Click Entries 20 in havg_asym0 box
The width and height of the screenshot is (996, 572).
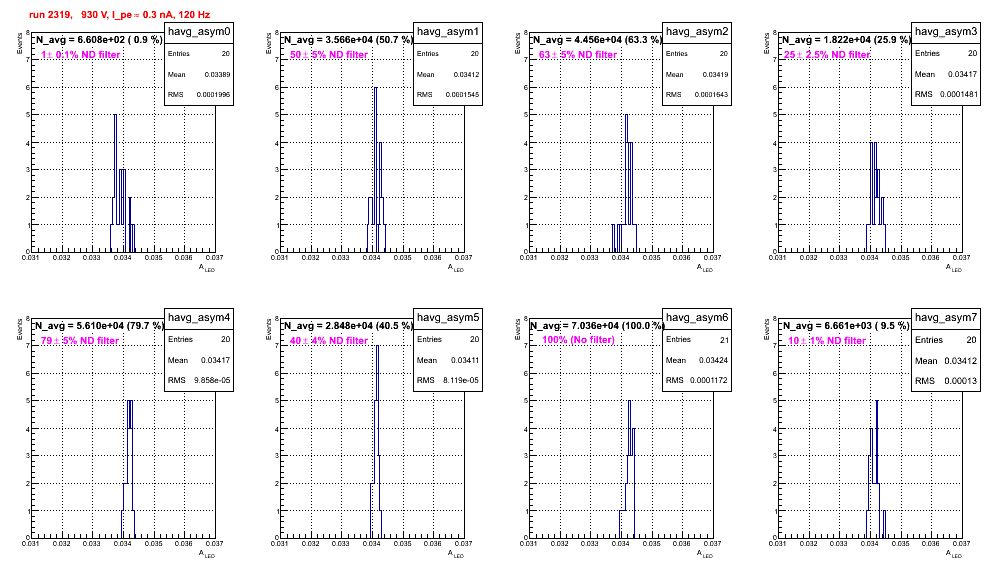[x=199, y=53]
